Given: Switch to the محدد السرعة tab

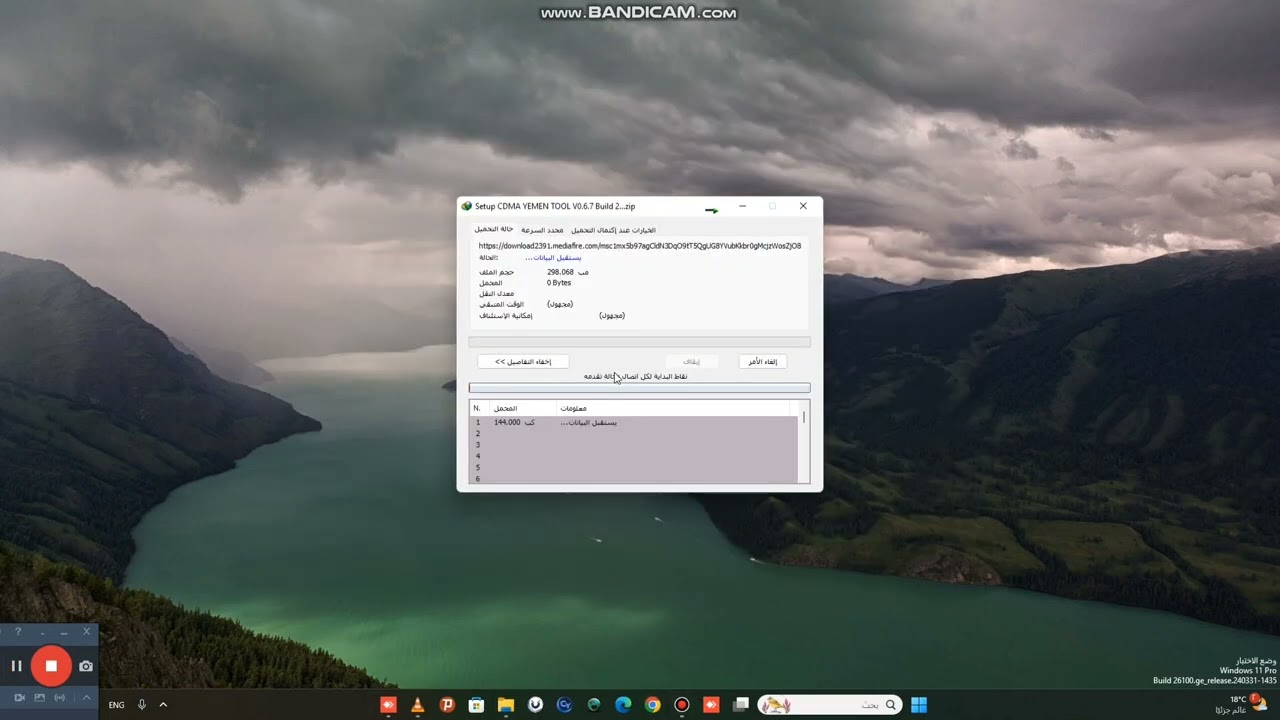Looking at the screenshot, I should (542, 230).
